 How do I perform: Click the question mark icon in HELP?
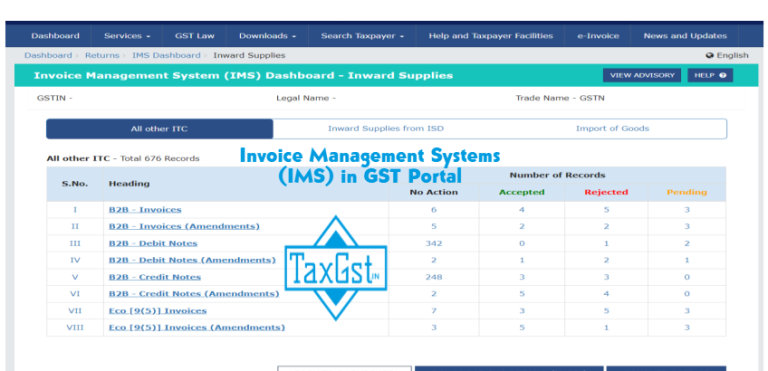[x=722, y=75]
